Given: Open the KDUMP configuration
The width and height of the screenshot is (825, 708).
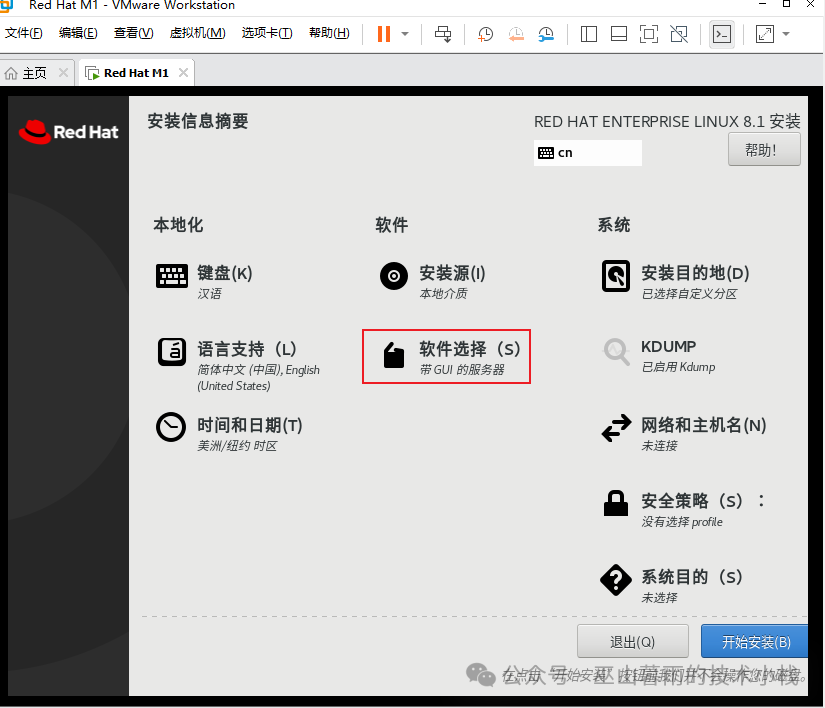Looking at the screenshot, I should pos(668,347).
